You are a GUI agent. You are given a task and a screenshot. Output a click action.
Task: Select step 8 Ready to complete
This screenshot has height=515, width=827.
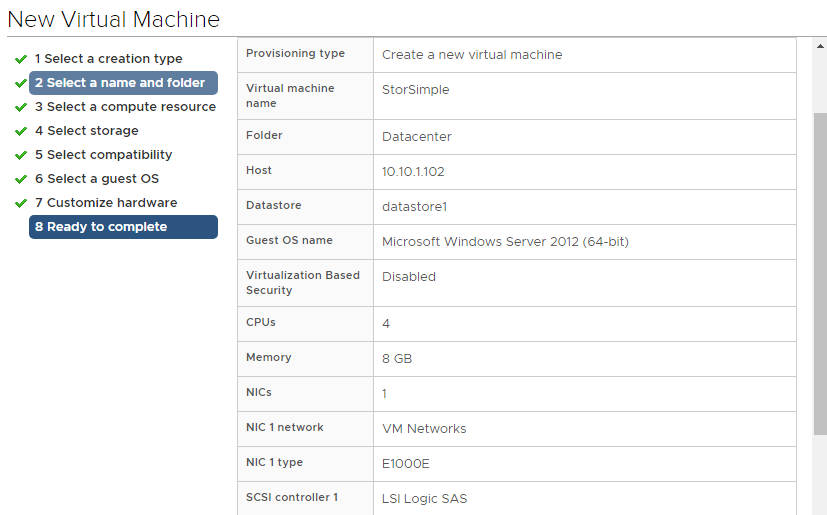123,227
